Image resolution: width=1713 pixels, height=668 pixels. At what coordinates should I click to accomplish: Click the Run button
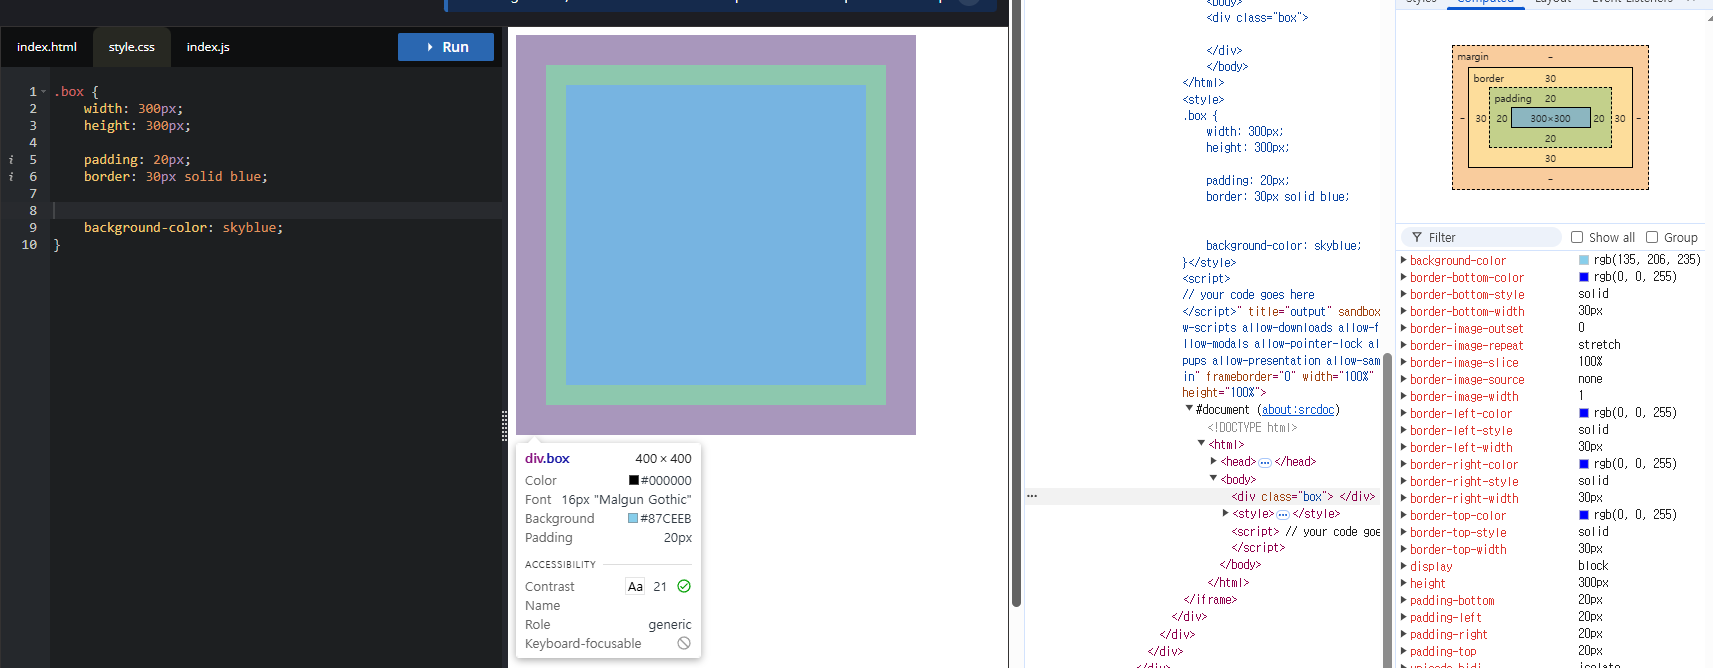(446, 47)
